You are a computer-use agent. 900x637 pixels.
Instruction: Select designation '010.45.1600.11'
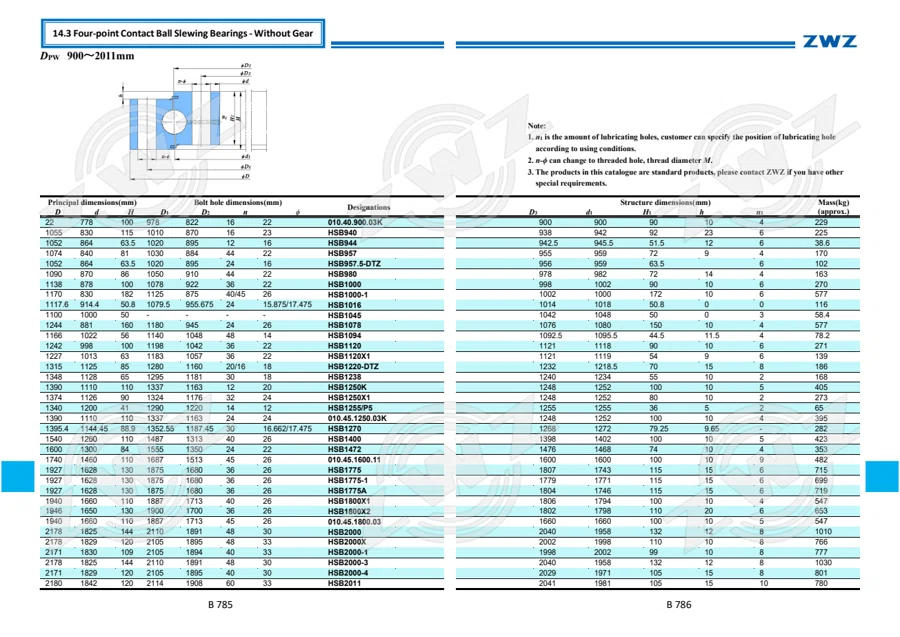354,460
